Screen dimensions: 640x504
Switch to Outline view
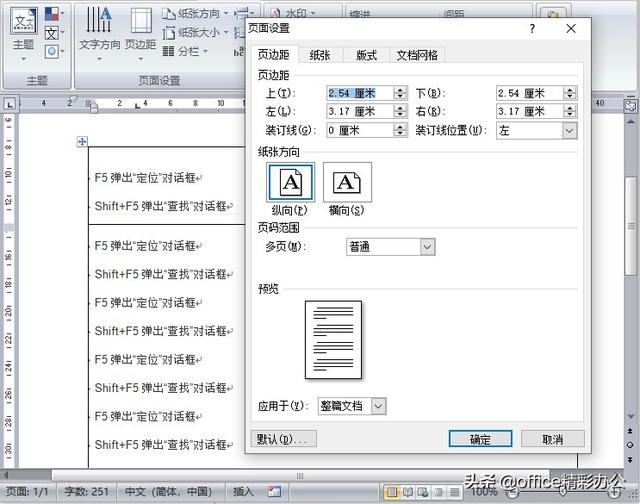439,493
